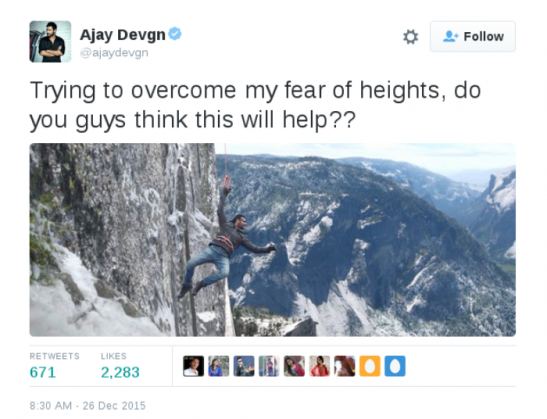Click the Ajay Devgn display name
This screenshot has width=547, height=419.
click(x=123, y=35)
